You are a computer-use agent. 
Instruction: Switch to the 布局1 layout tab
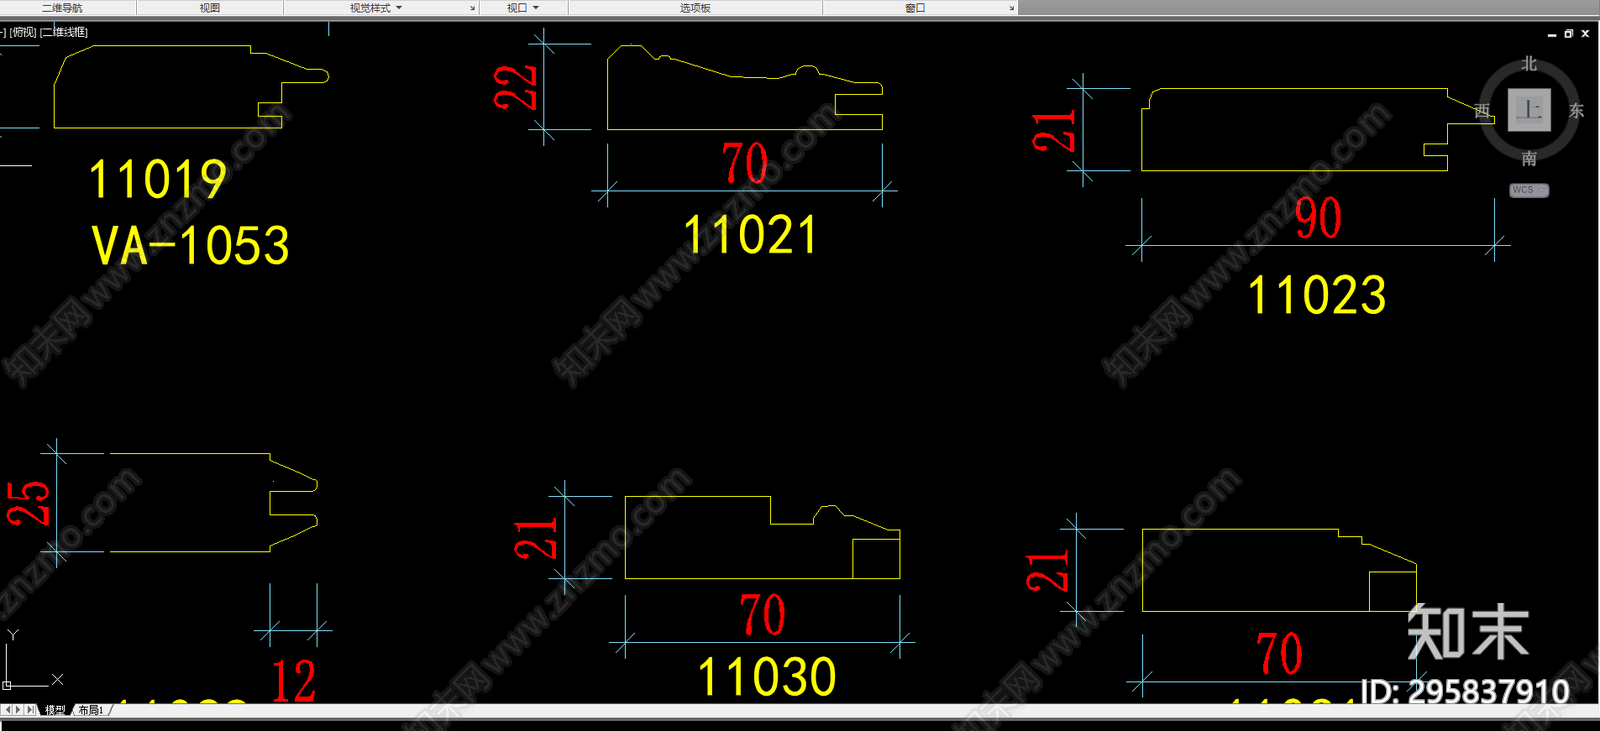(x=91, y=710)
